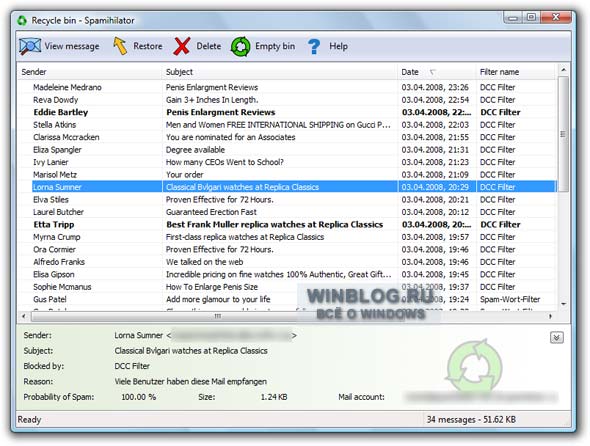This screenshot has height=446, width=590.
Task: Click the vertical scrollbar down arrow
Action: [563, 304]
